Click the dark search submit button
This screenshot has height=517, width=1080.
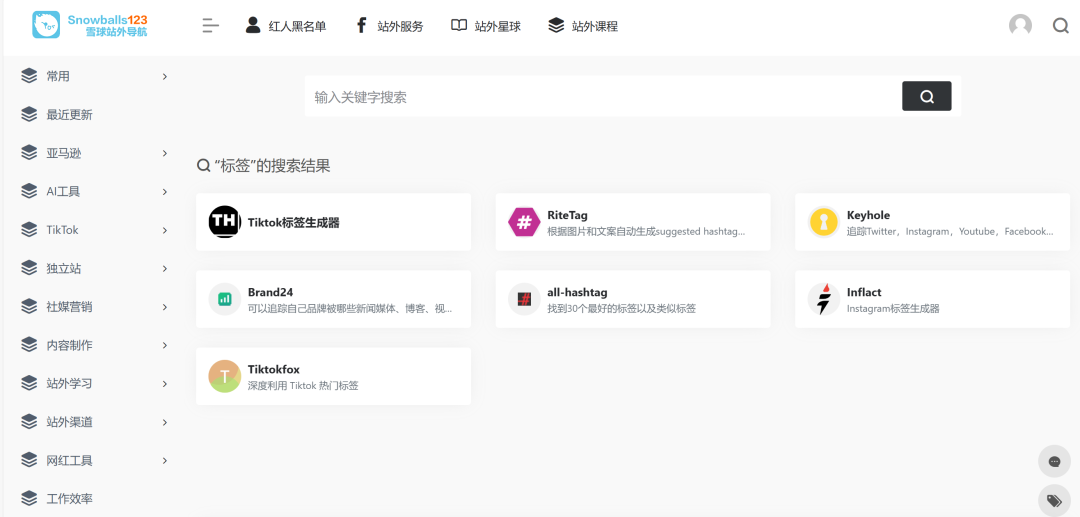point(926,96)
